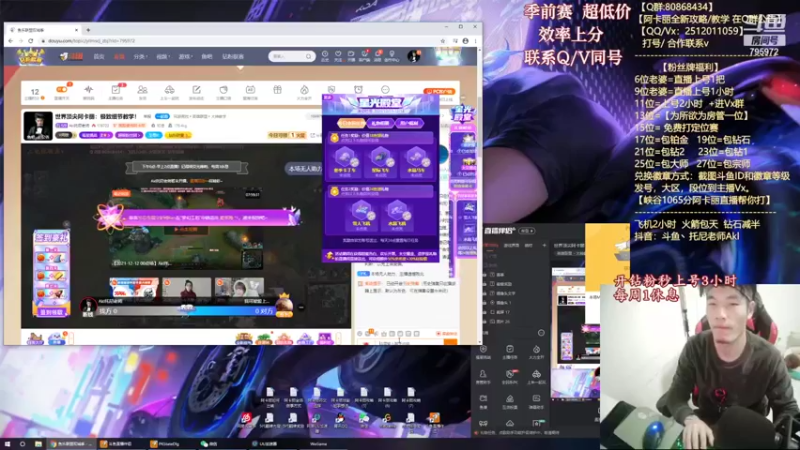Screen dimensions: 800x450
Task: Click the magnifier search icon
Action: tap(309, 56)
